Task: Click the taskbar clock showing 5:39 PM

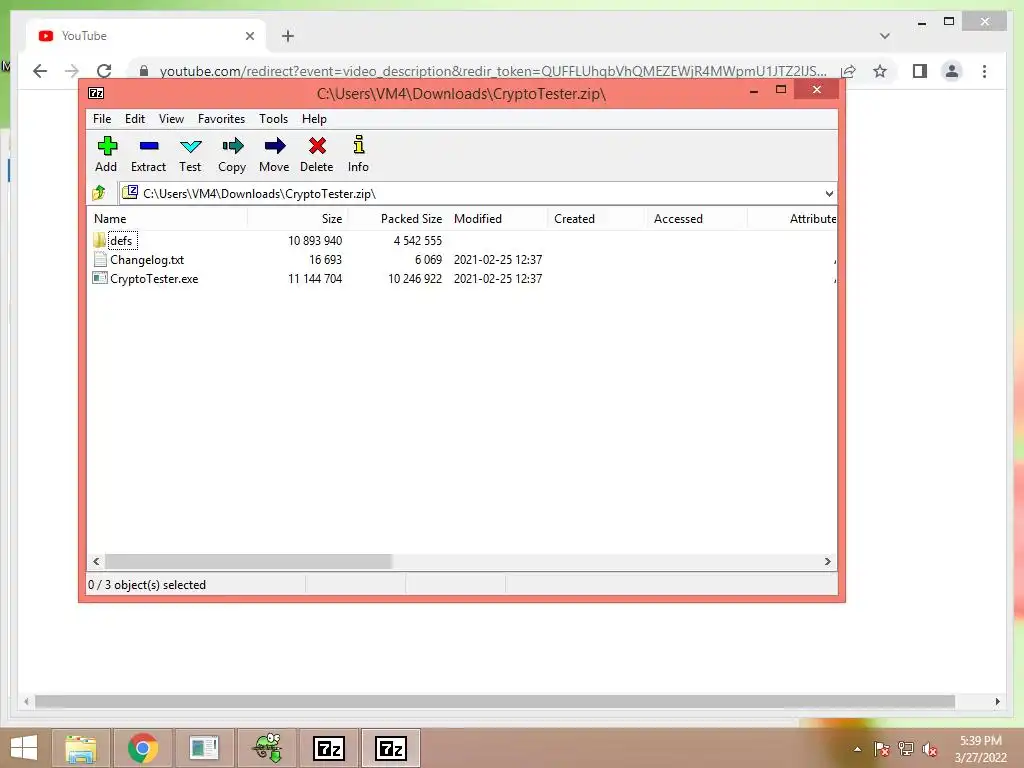Action: point(980,741)
